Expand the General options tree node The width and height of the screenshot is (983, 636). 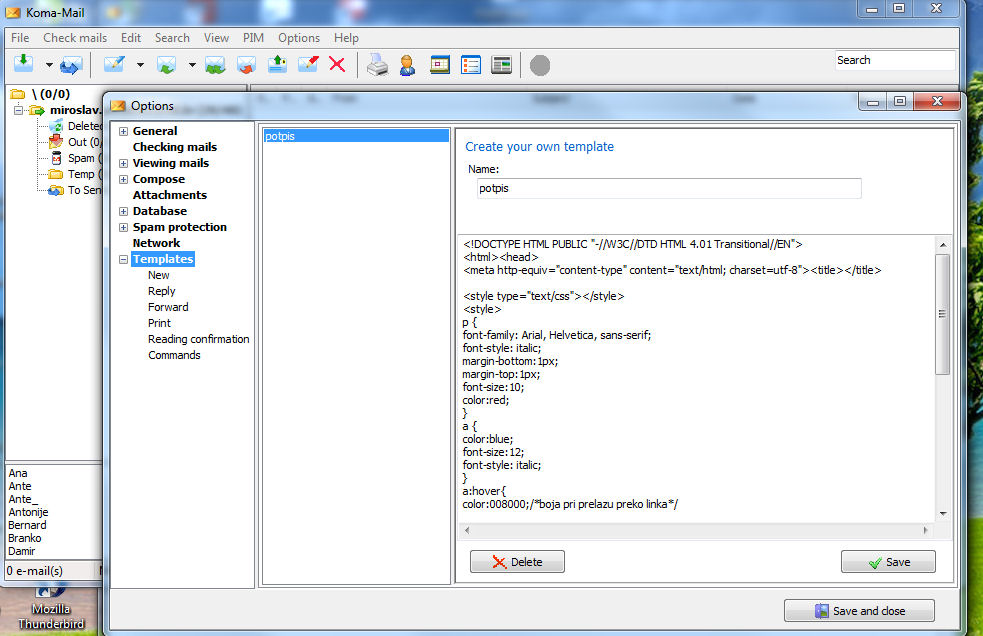[x=123, y=131]
